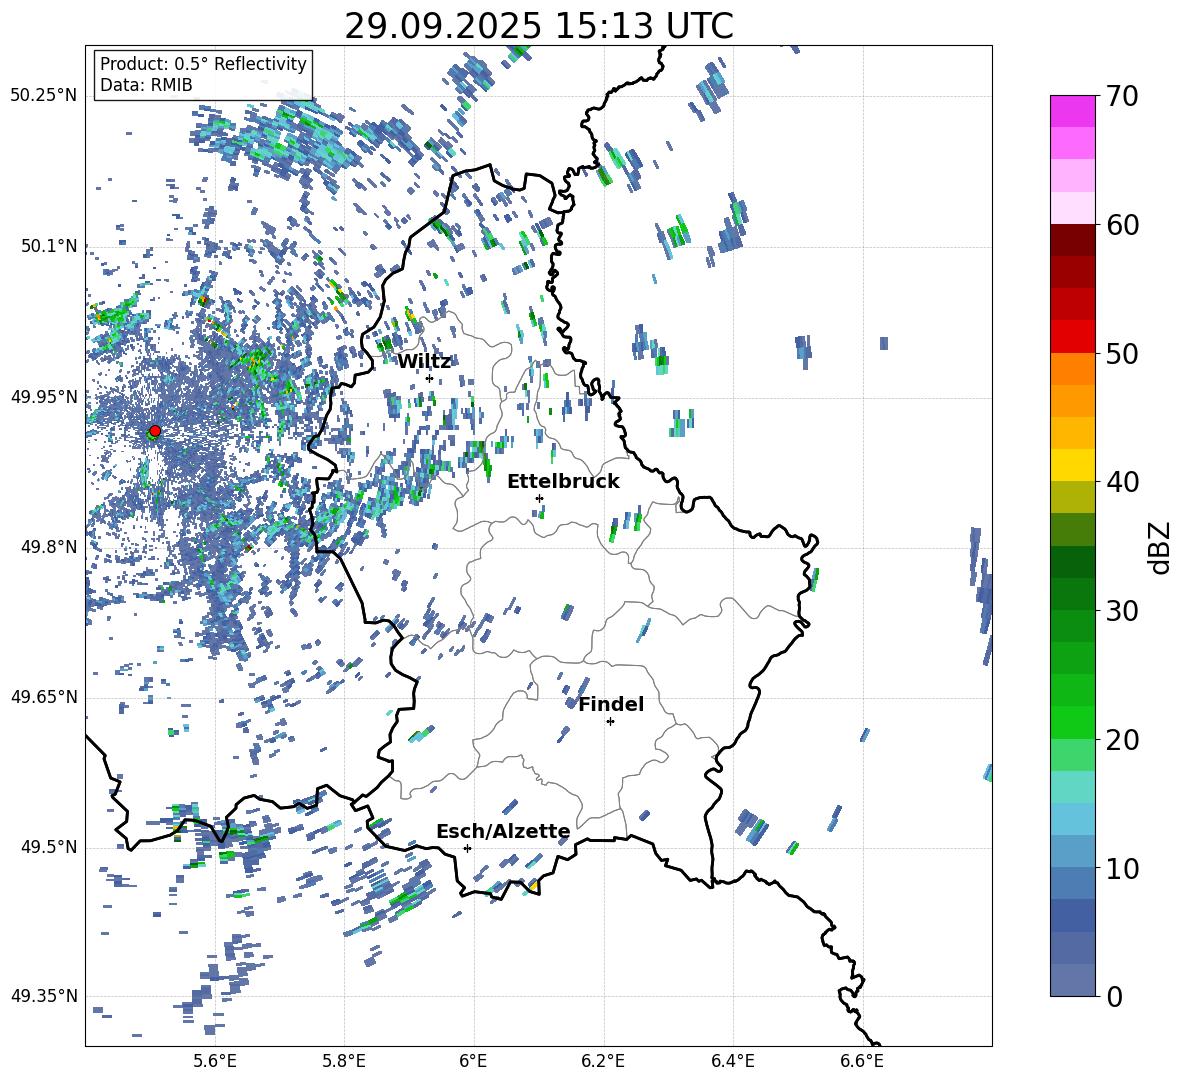This screenshot has width=1184, height=1081.
Task: Click the 50.25°N latitude label
Action: [44, 96]
